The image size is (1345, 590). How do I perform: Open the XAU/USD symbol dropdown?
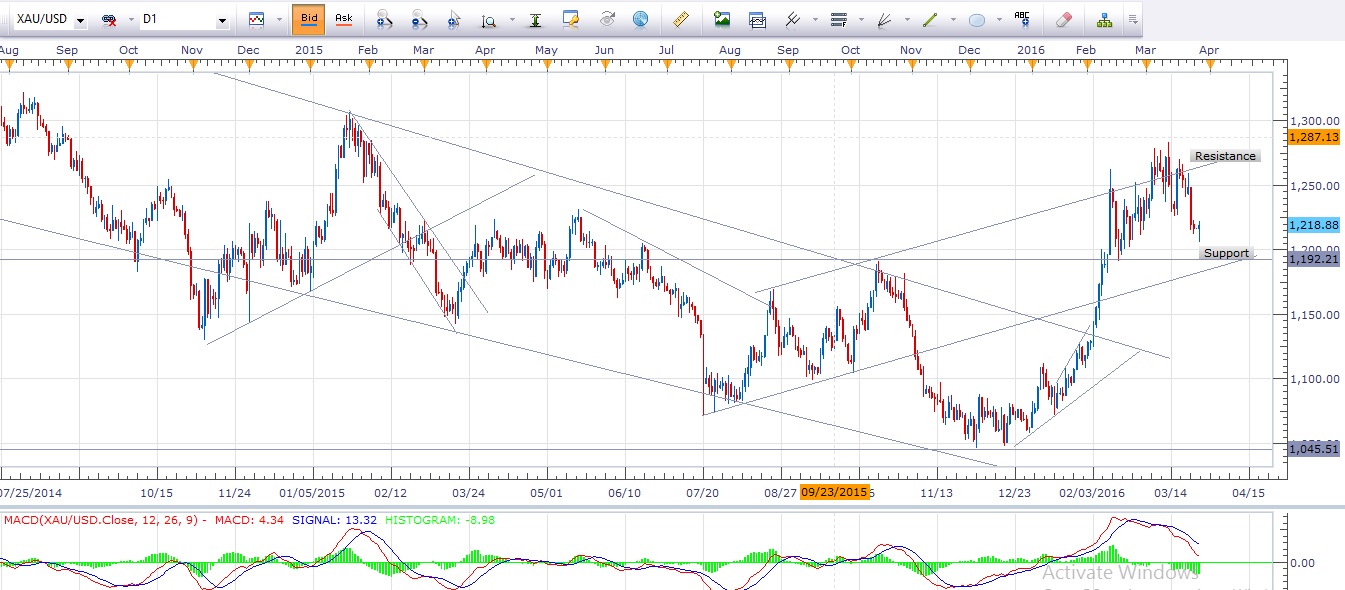click(80, 21)
